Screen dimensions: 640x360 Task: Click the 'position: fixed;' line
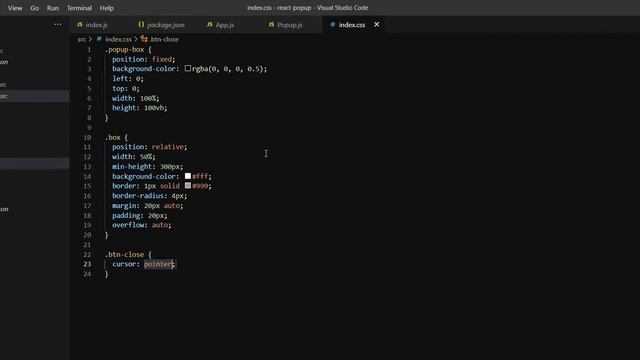click(x=144, y=59)
